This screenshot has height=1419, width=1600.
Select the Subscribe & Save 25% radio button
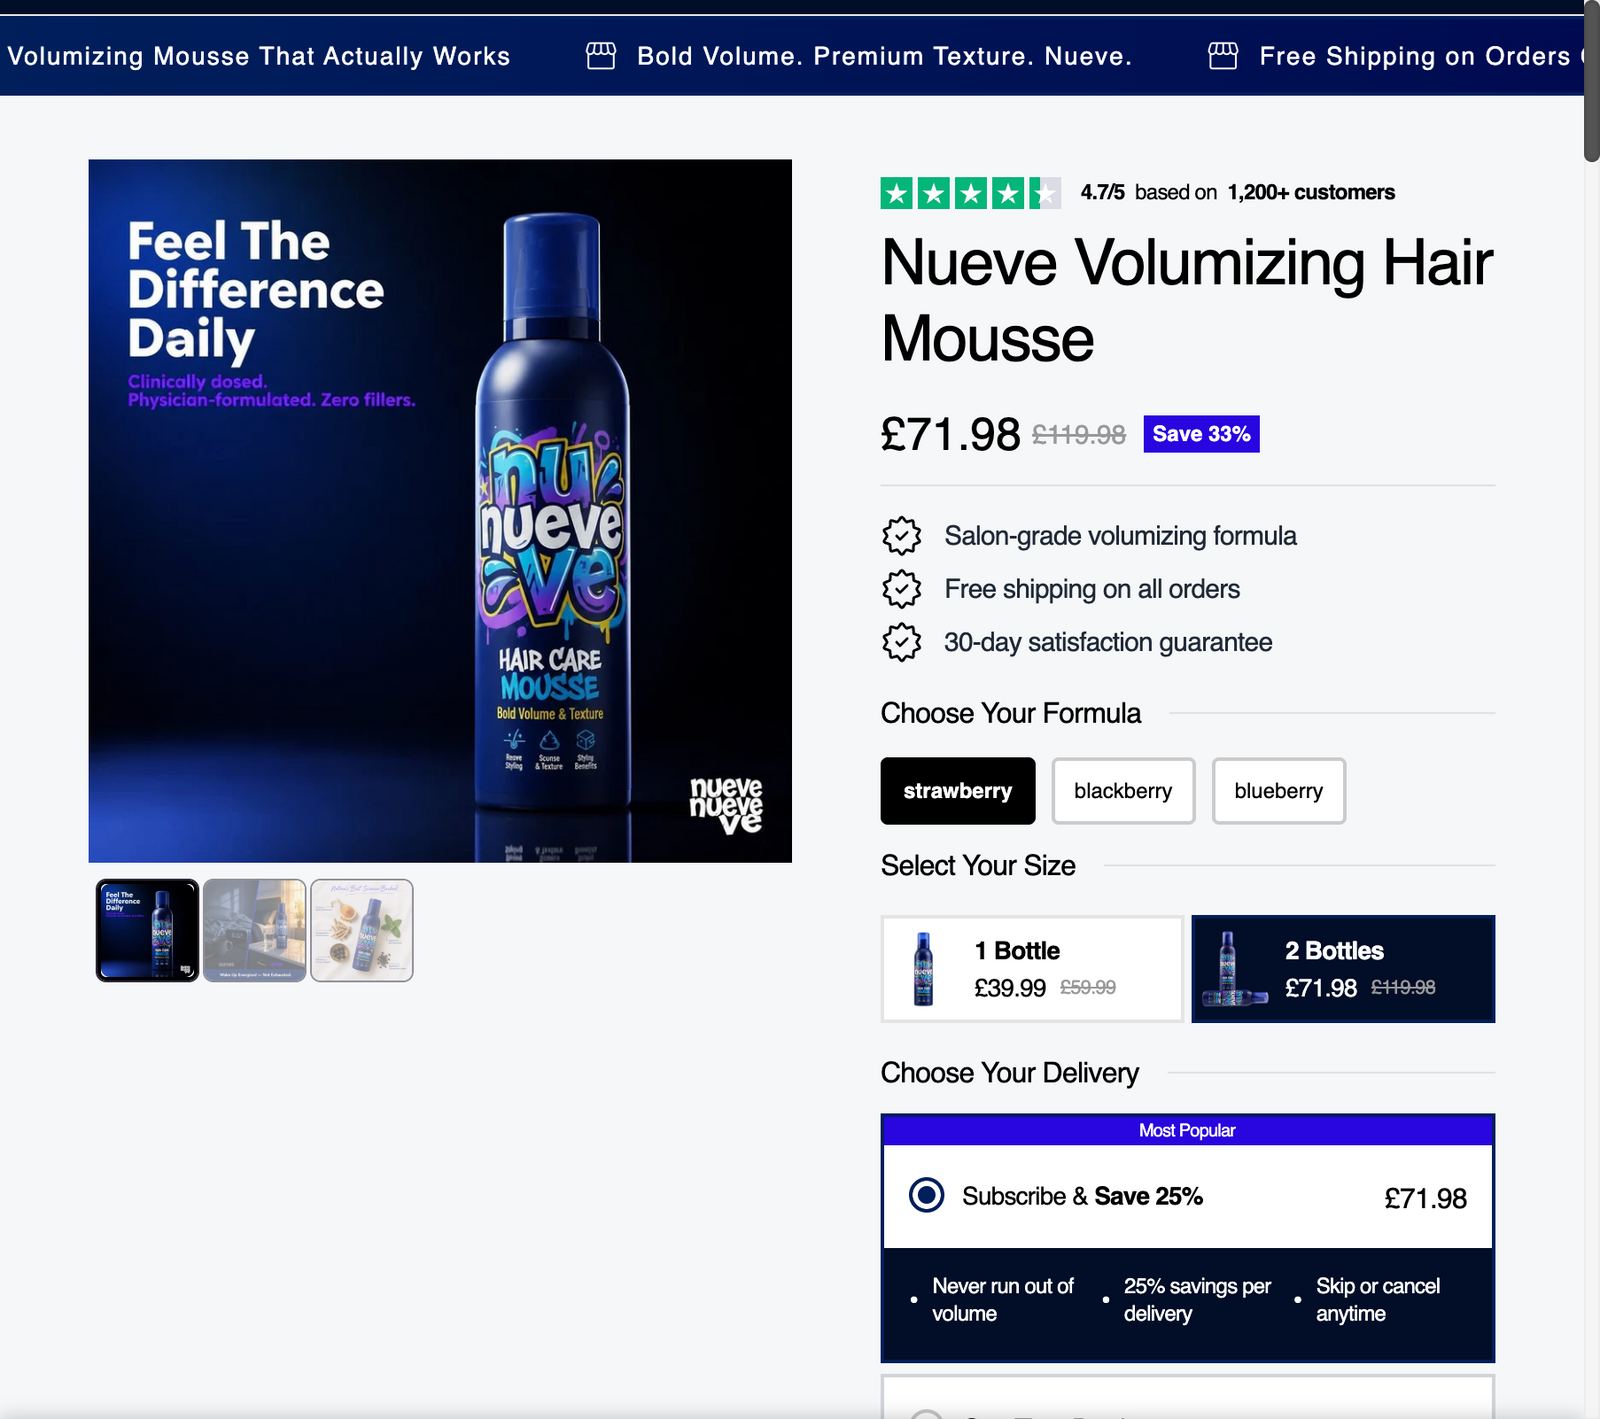(927, 1195)
